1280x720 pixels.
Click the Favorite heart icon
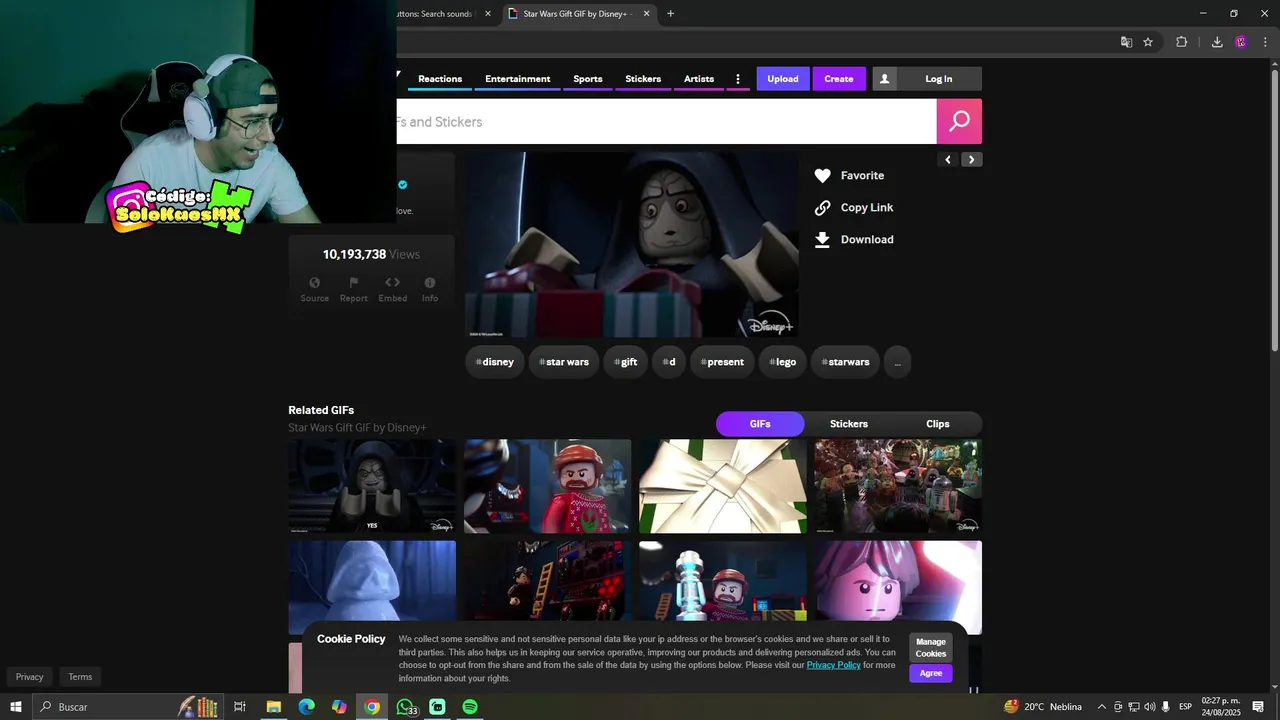point(822,176)
